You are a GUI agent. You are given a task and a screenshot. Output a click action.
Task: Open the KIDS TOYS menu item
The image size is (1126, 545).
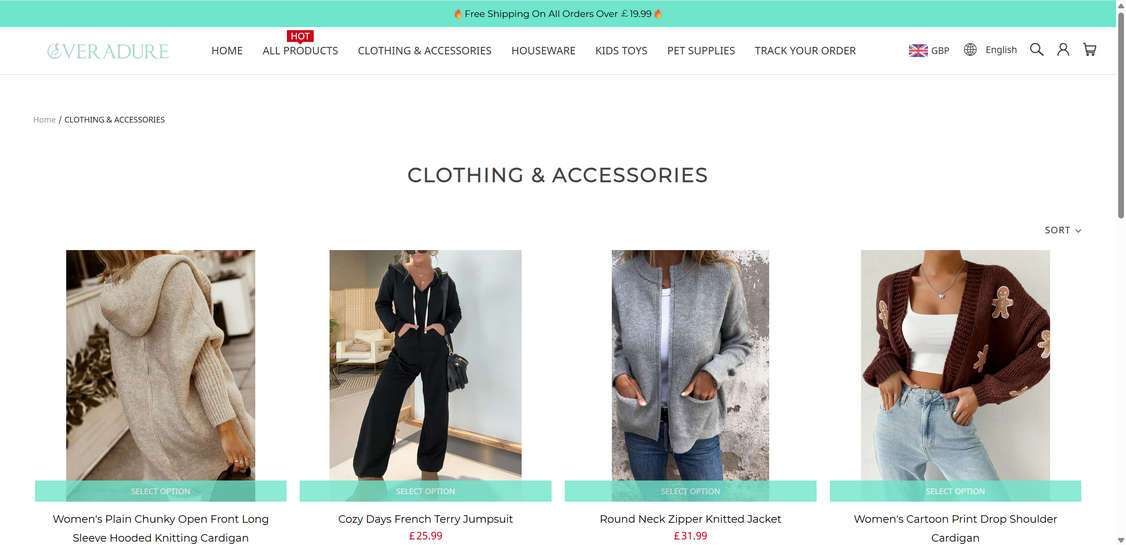[621, 50]
